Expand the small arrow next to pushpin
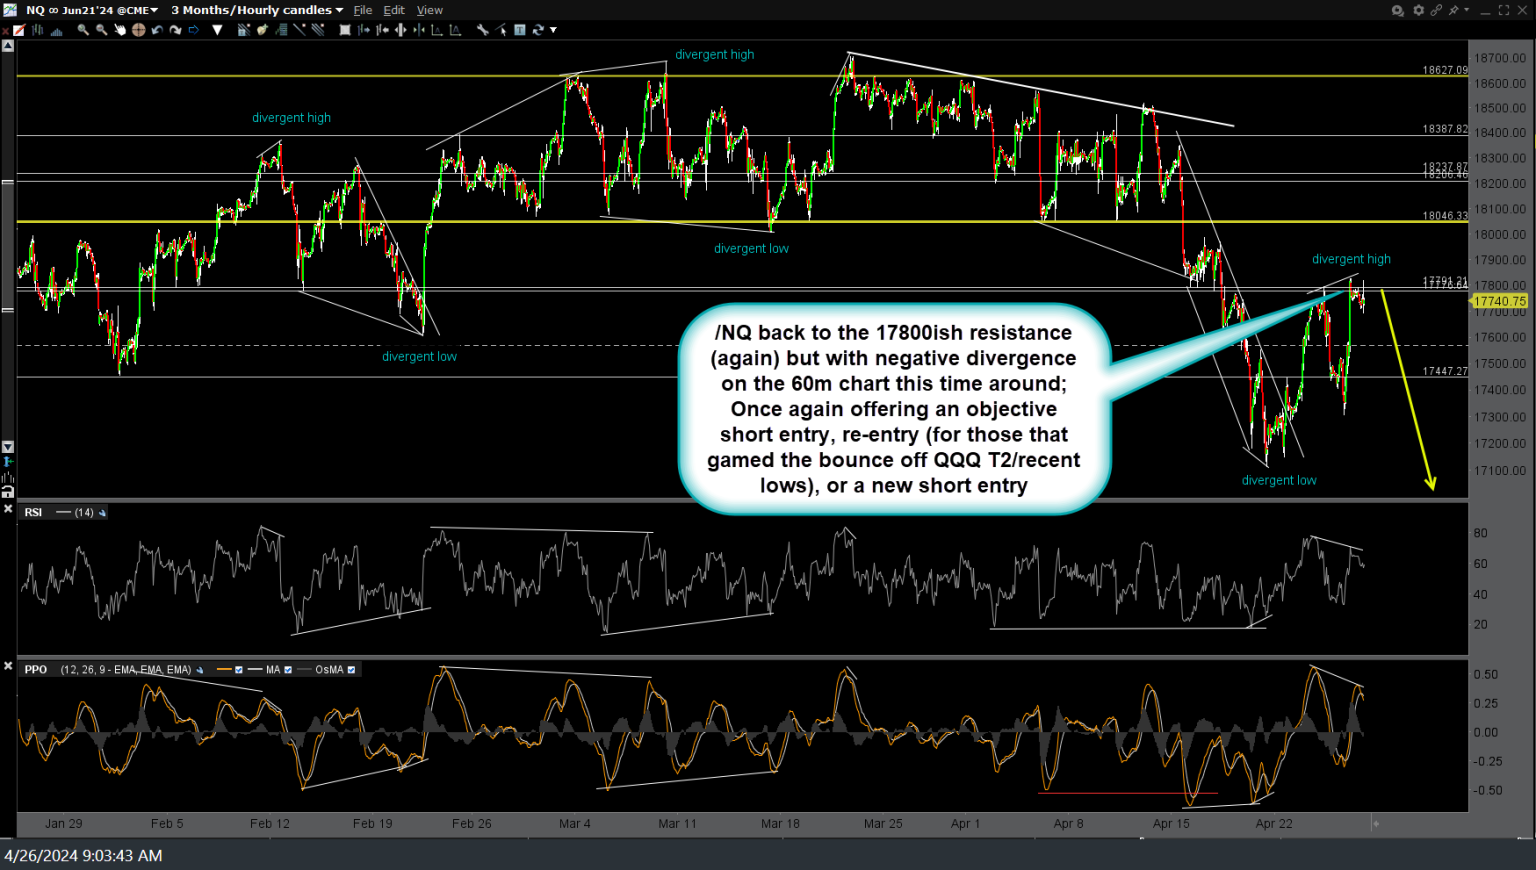Image resolution: width=1536 pixels, height=870 pixels. [x=1467, y=10]
